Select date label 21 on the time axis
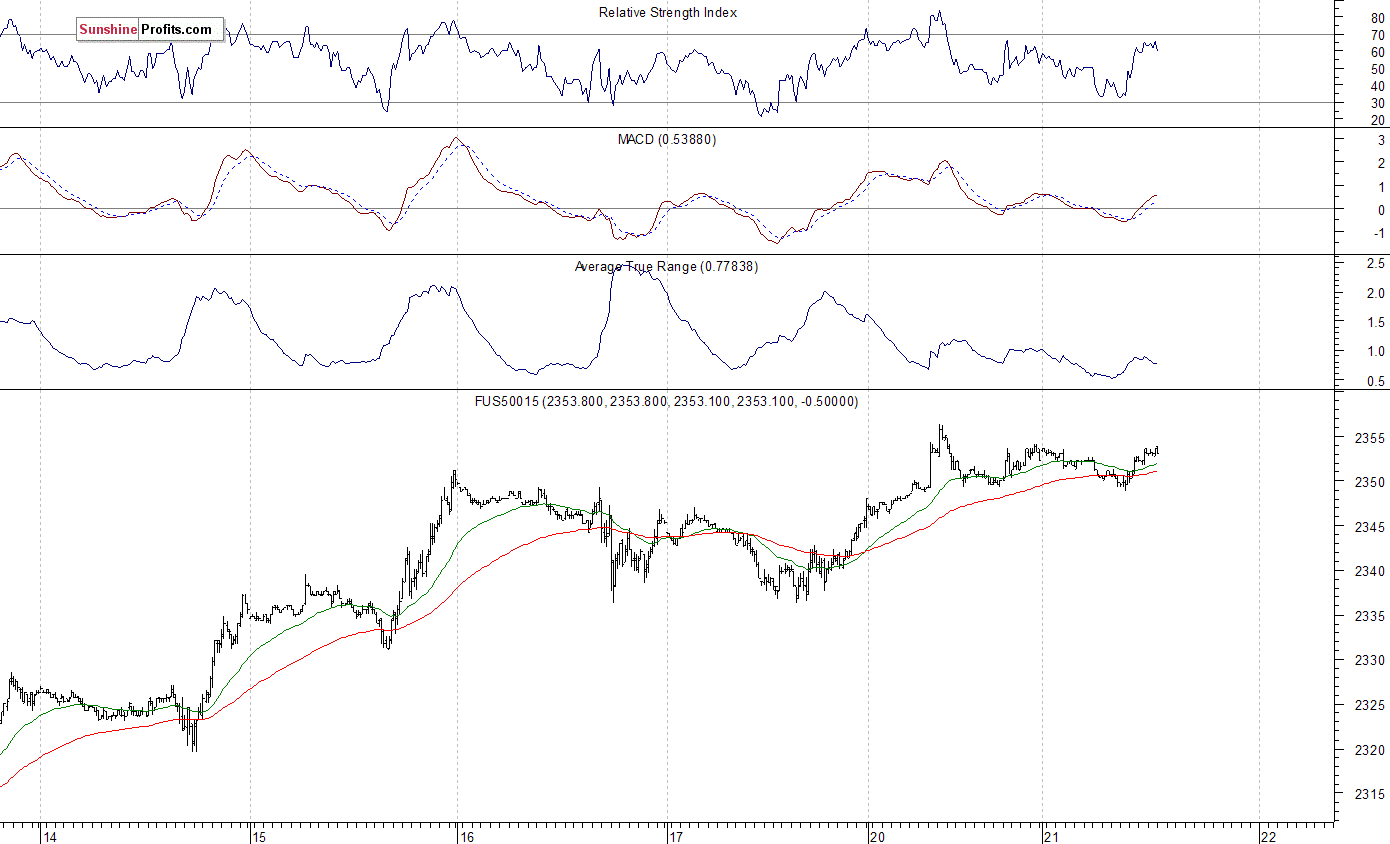The image size is (1390, 844). point(1050,836)
